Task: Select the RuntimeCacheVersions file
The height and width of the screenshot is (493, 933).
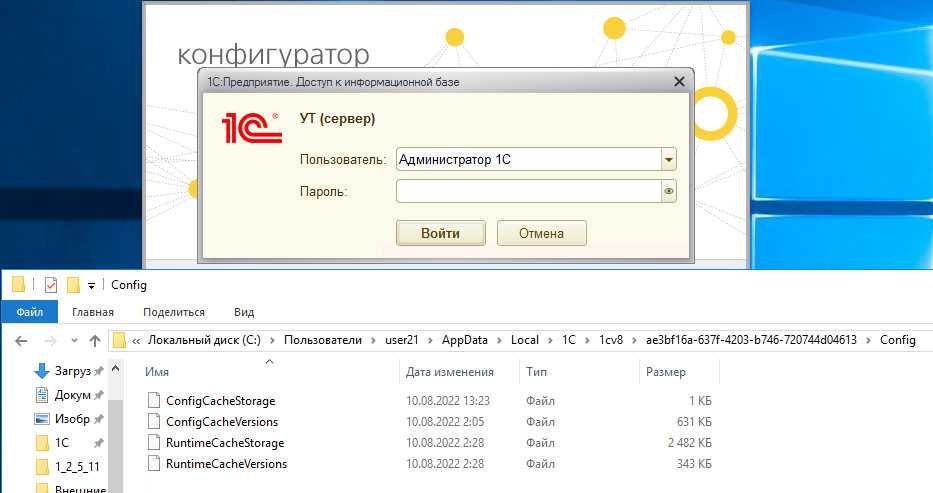Action: click(226, 464)
